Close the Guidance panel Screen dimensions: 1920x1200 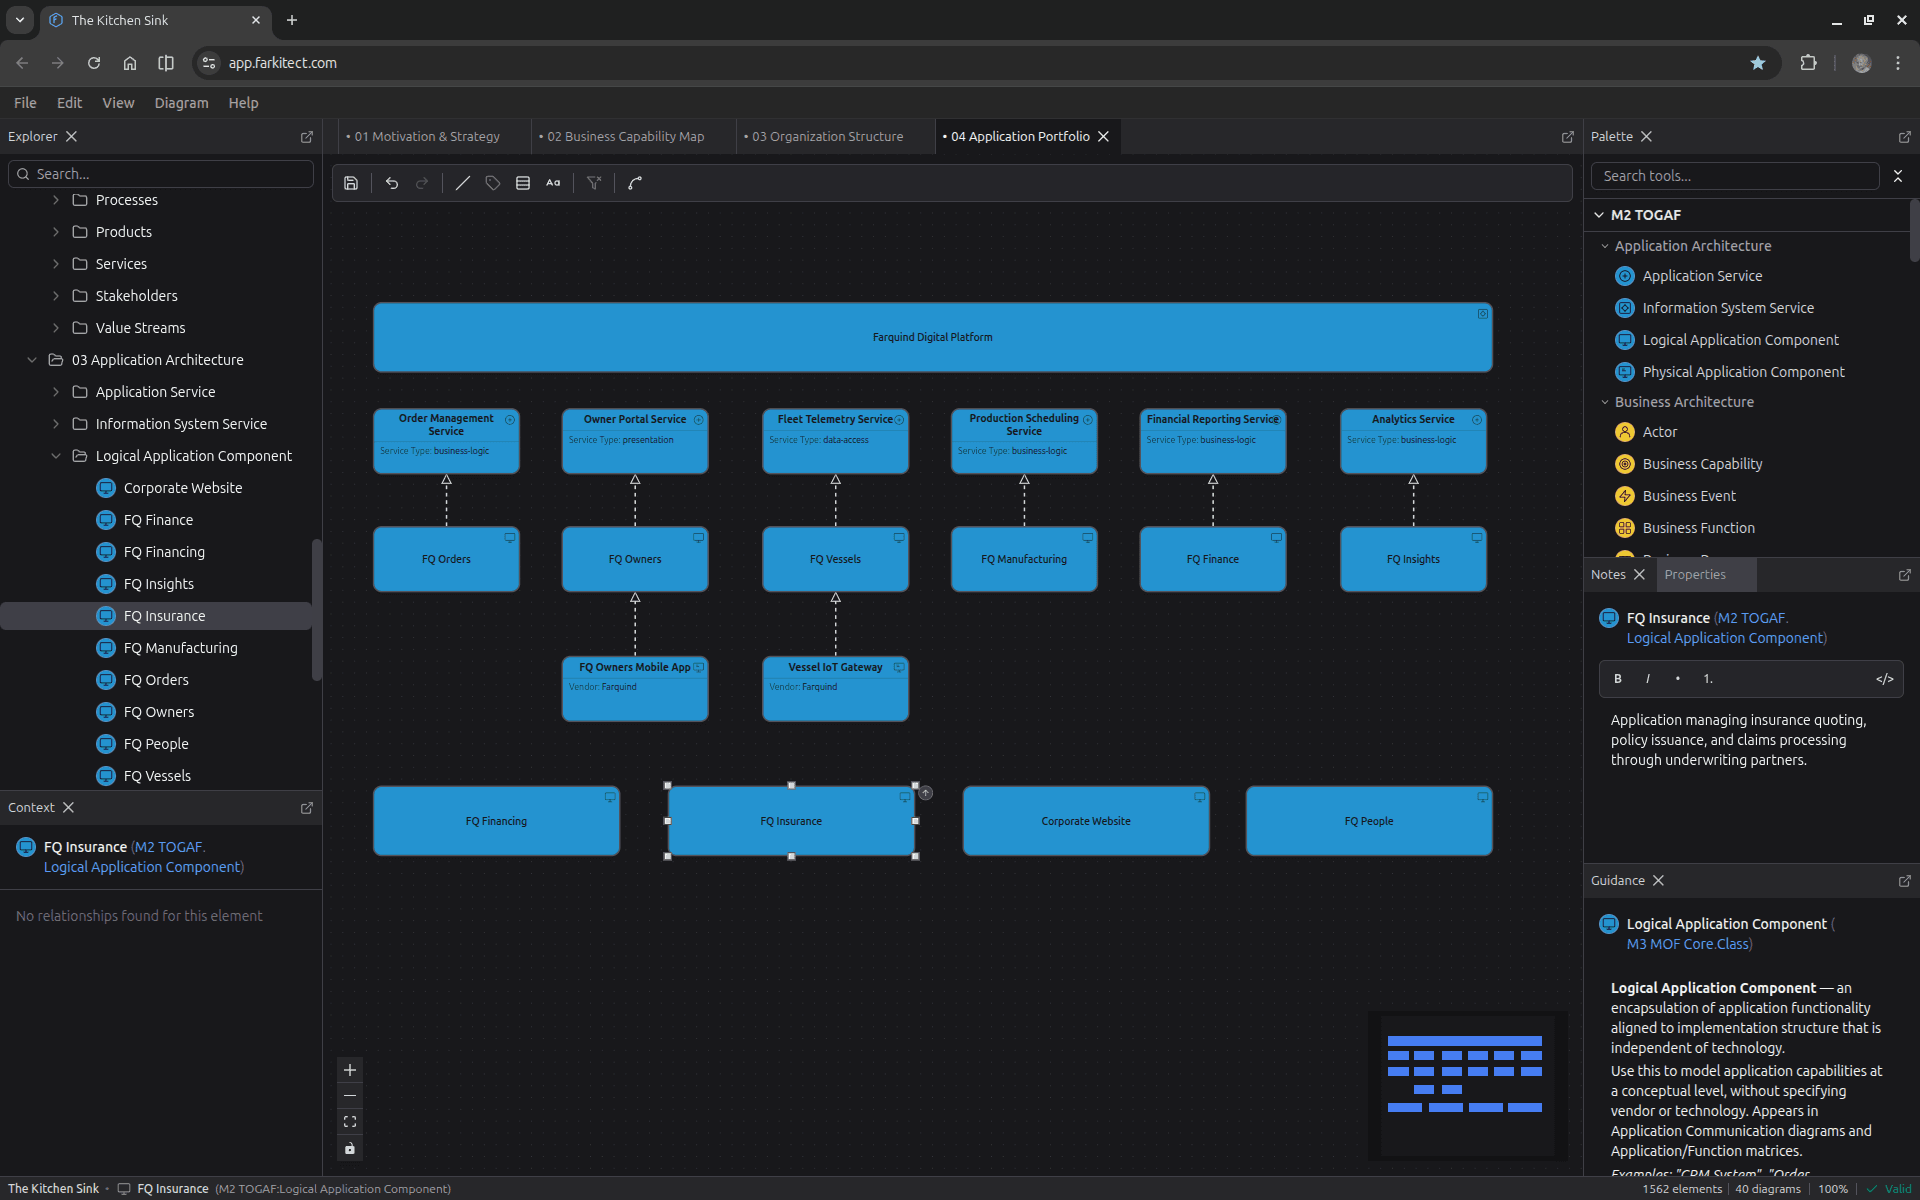click(x=1659, y=881)
